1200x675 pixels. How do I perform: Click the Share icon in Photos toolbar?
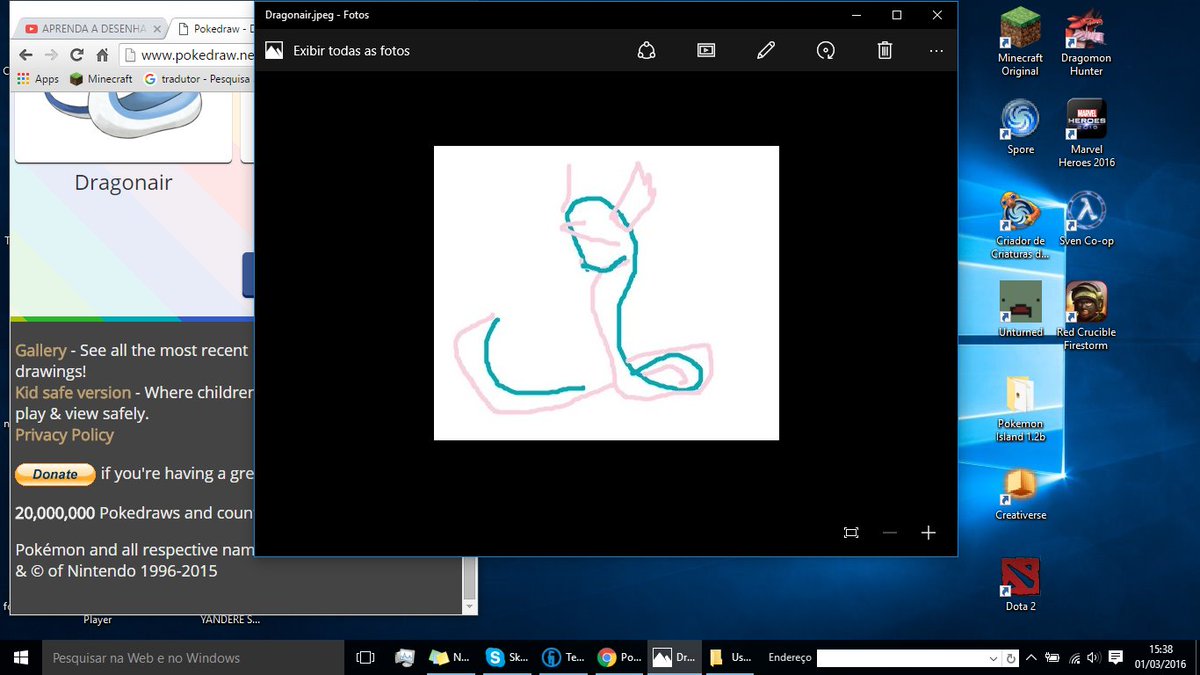tap(647, 51)
